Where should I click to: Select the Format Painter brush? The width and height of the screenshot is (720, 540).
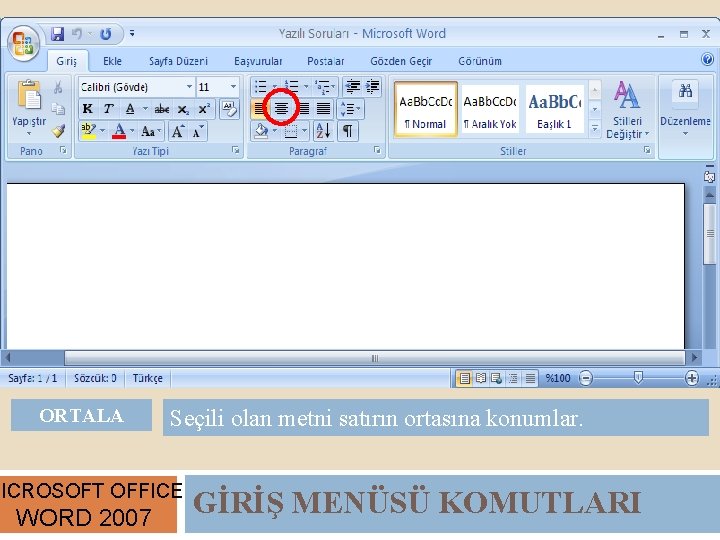(x=58, y=131)
